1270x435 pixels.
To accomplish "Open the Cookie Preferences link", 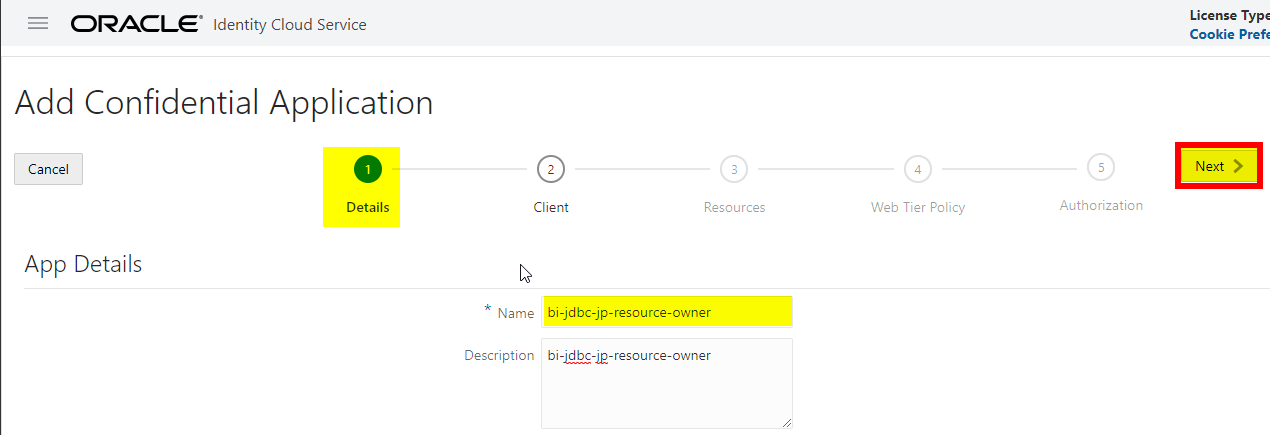I will click(1229, 34).
